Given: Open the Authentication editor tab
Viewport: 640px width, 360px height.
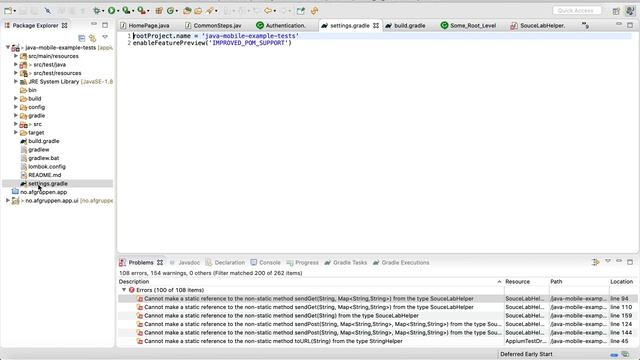Looking at the screenshot, I should 281,25.
